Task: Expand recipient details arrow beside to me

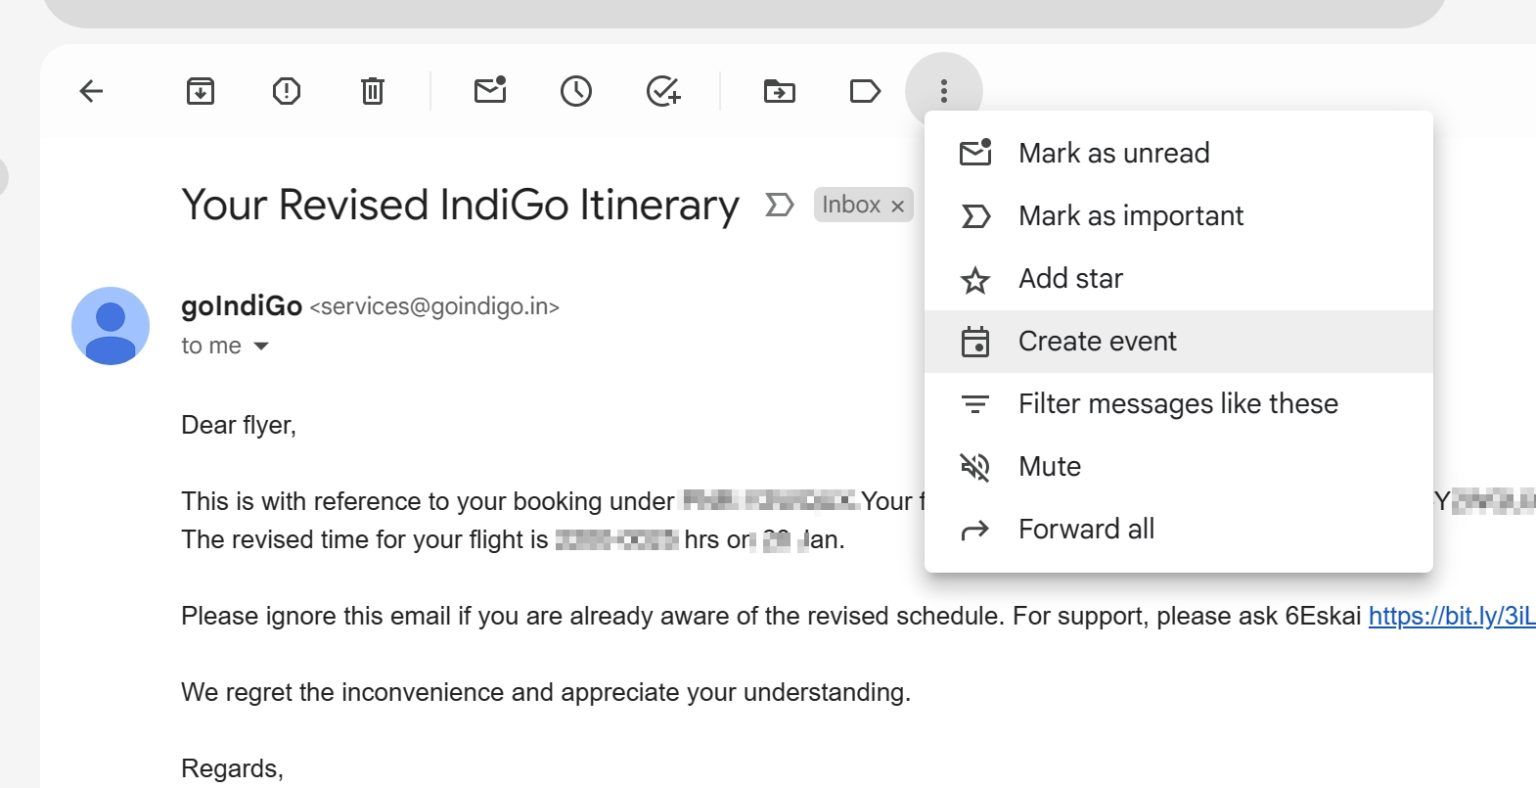Action: click(x=261, y=347)
